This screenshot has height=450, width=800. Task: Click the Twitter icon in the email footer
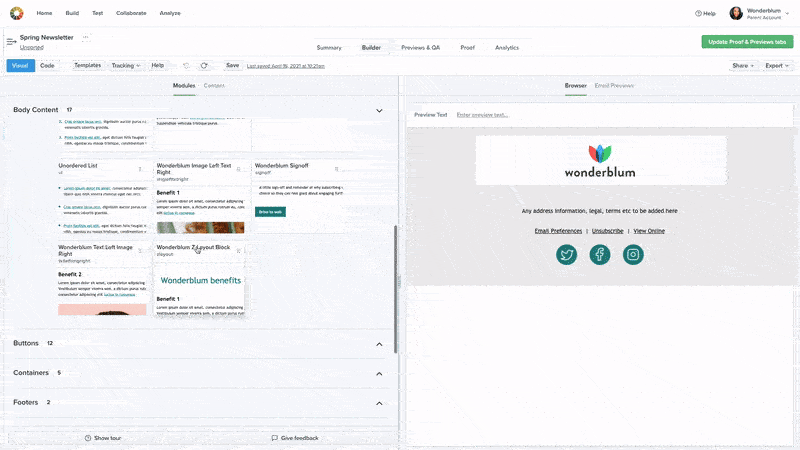click(566, 254)
